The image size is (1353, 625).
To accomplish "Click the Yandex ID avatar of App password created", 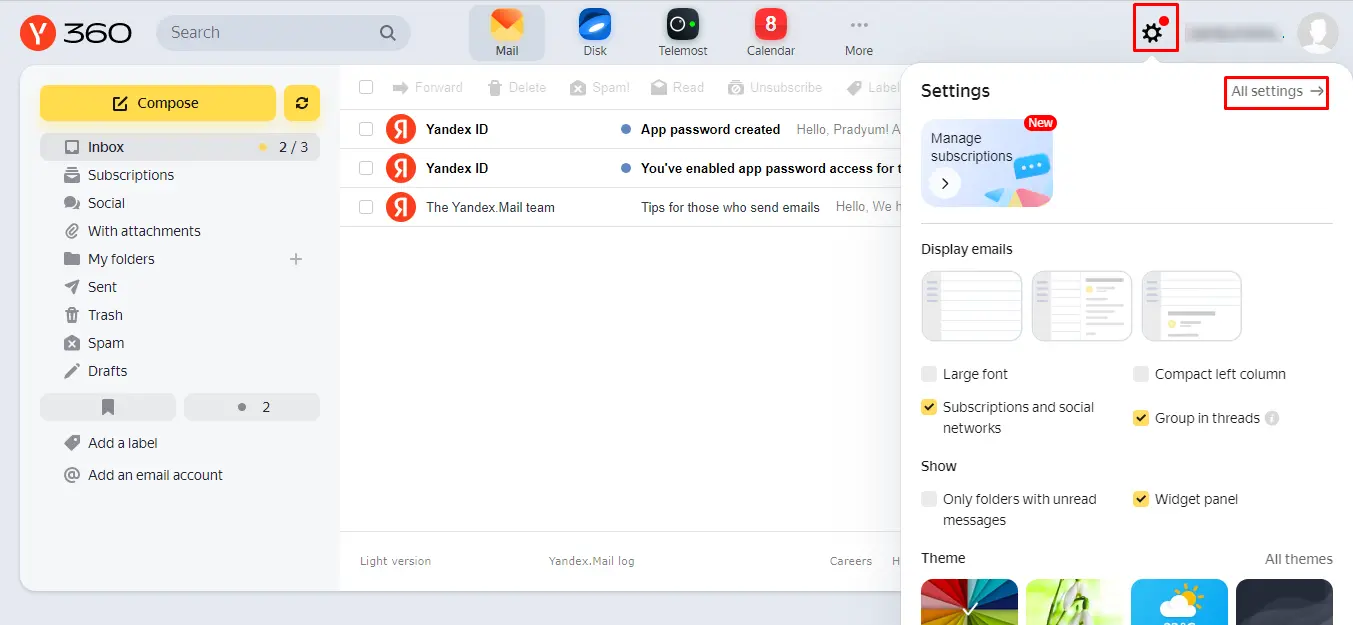I will point(401,129).
